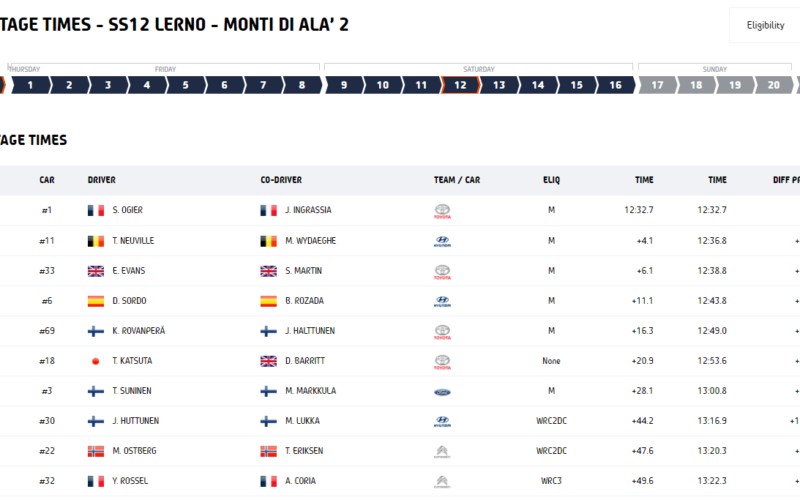This screenshot has width=800, height=500.
Task: Select upcoming stage 17 on Sunday
Action: (x=657, y=85)
